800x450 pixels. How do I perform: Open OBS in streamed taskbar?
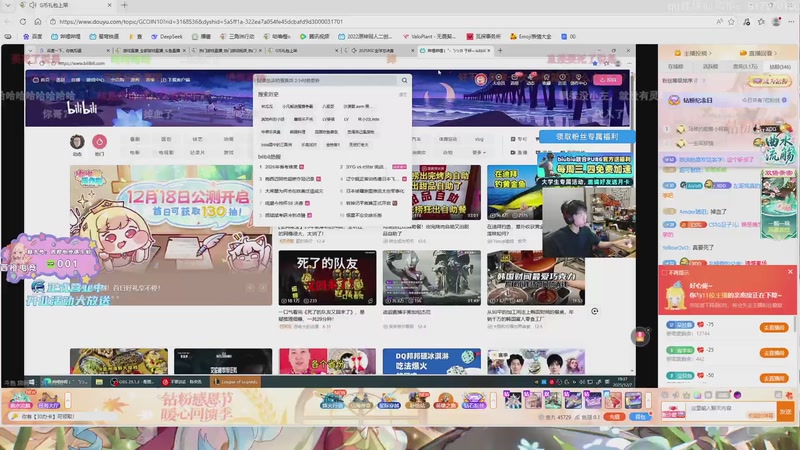pyautogui.click(x=132, y=382)
